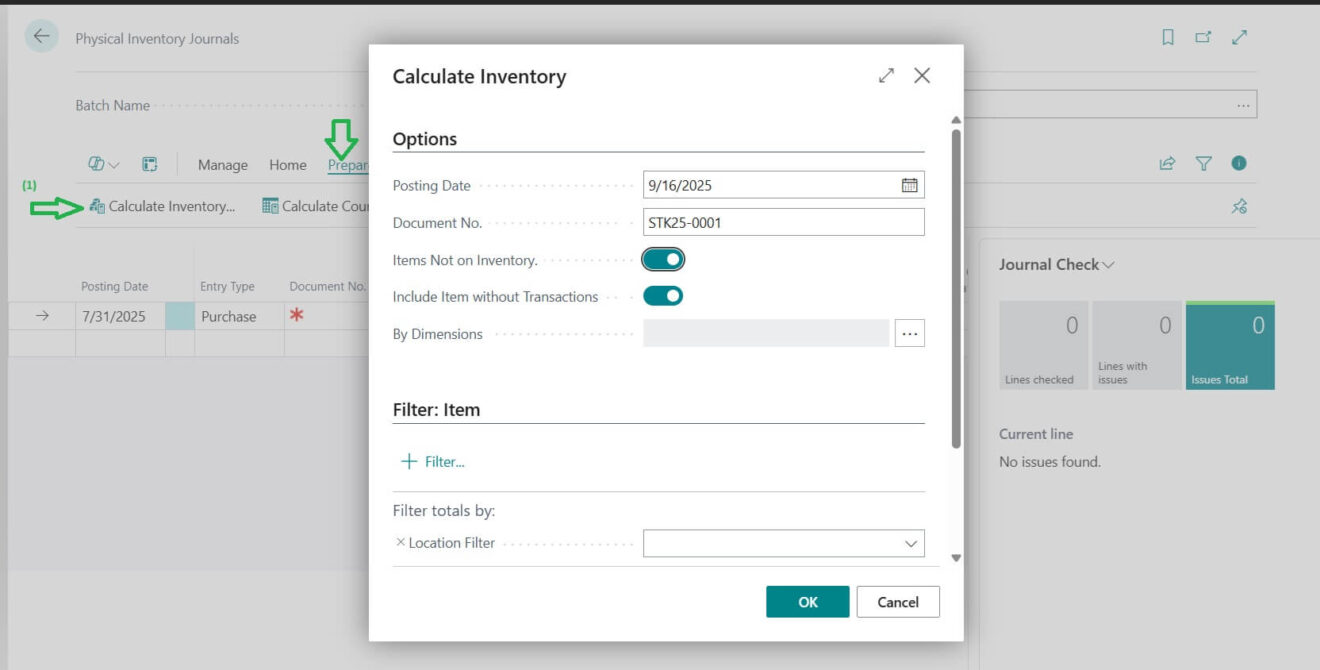Click the OK button in Calculate Inventory
The height and width of the screenshot is (670, 1320).
(807, 601)
